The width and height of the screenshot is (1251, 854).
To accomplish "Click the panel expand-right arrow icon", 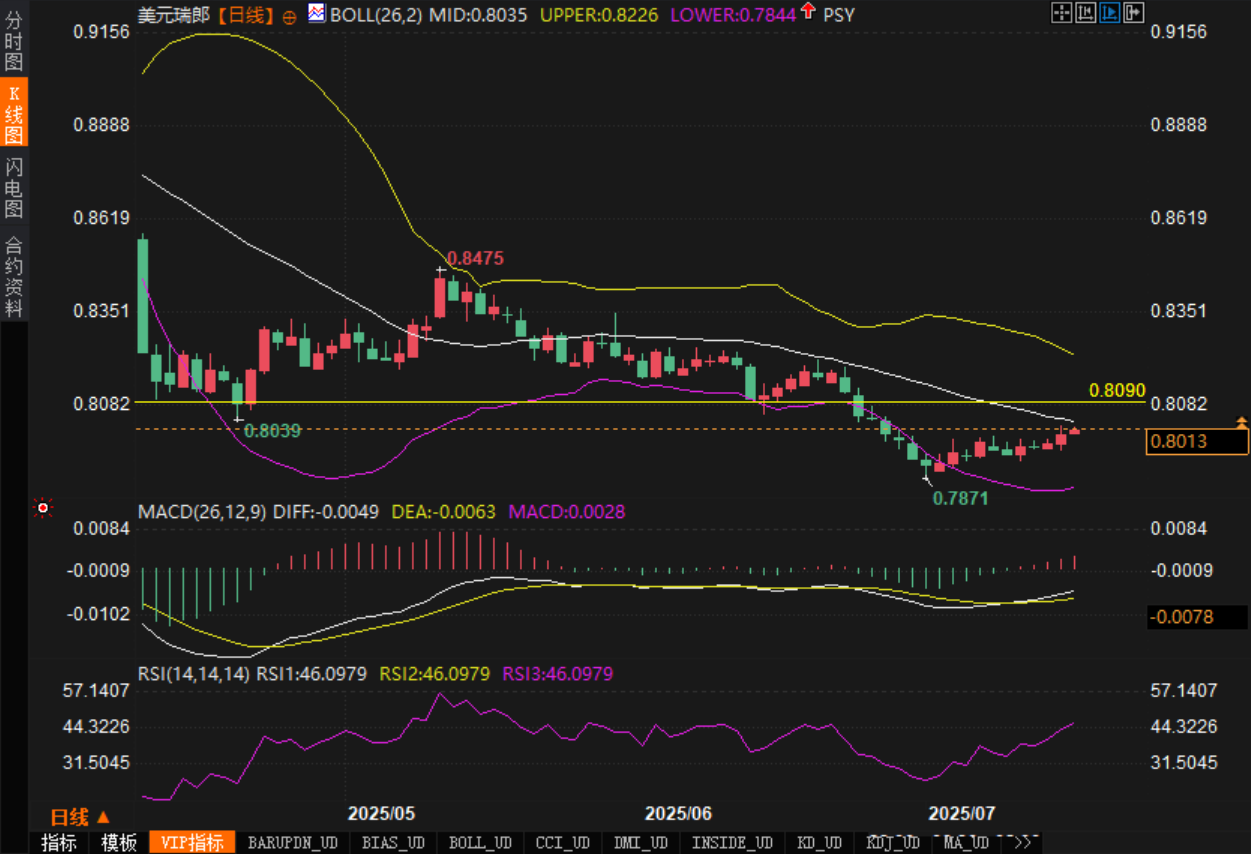I will tap(1133, 12).
